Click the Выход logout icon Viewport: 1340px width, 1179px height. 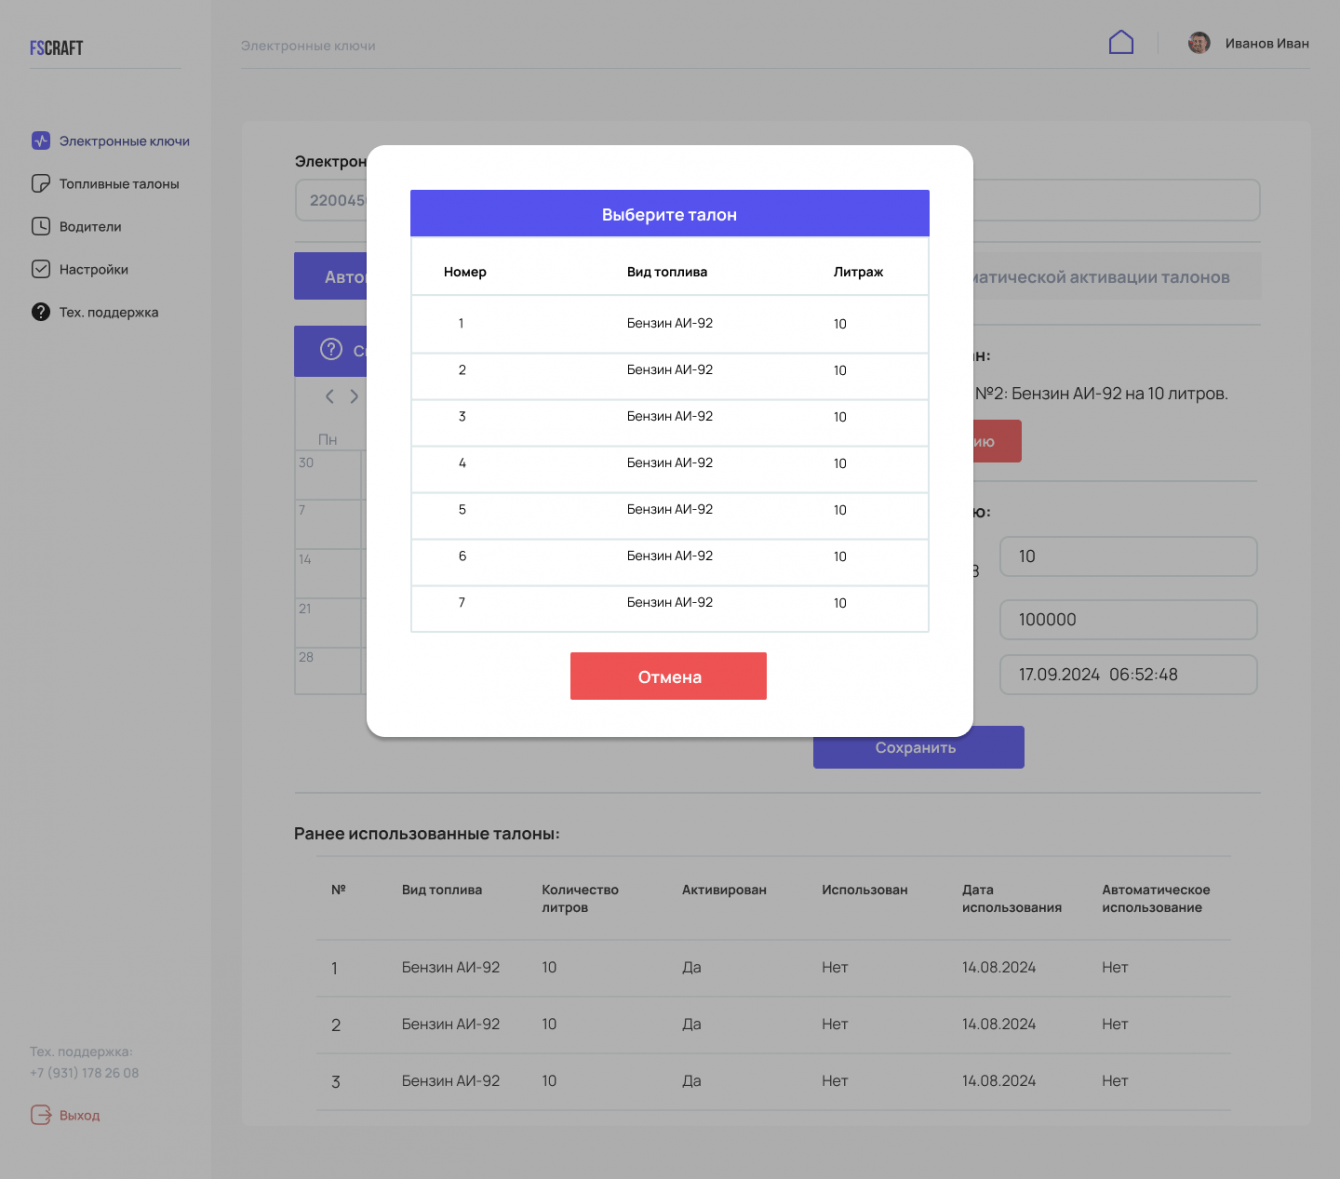40,1115
